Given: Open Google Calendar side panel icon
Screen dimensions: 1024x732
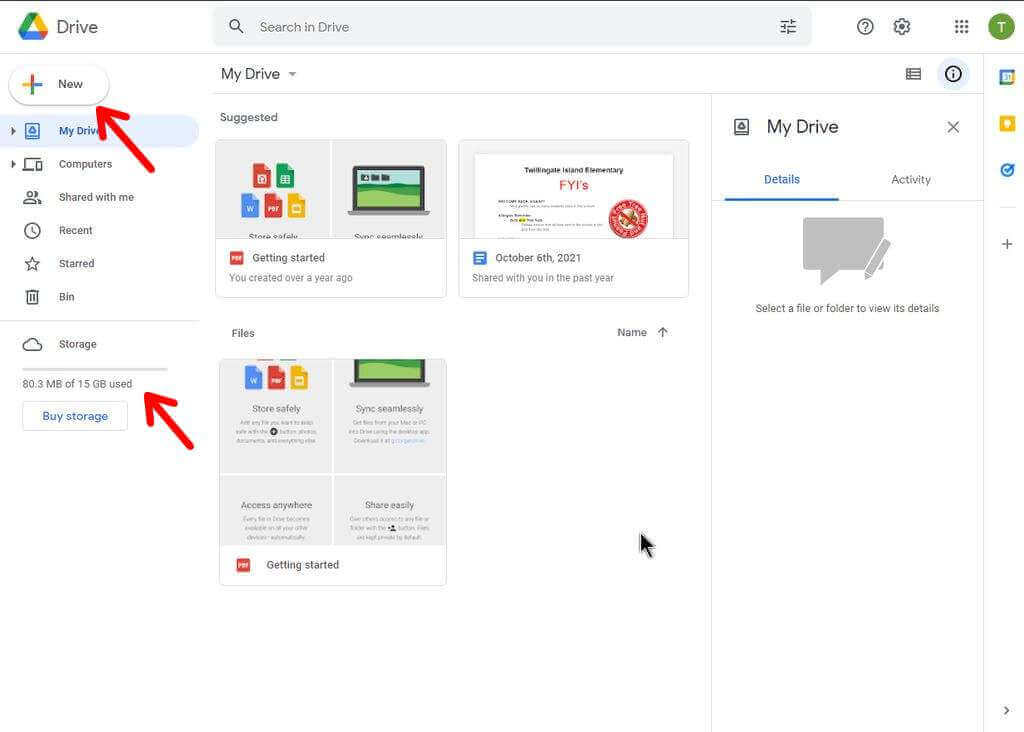Looking at the screenshot, I should tap(1007, 77).
